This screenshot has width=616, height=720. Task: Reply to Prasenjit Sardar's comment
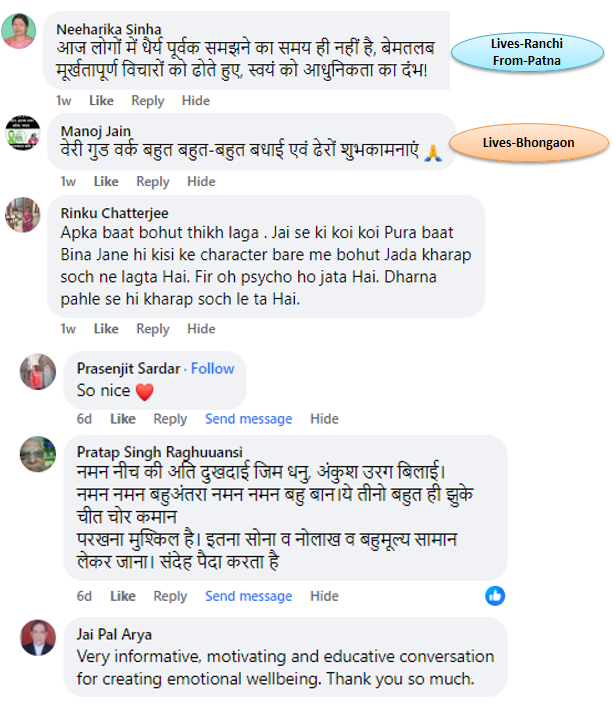click(170, 419)
